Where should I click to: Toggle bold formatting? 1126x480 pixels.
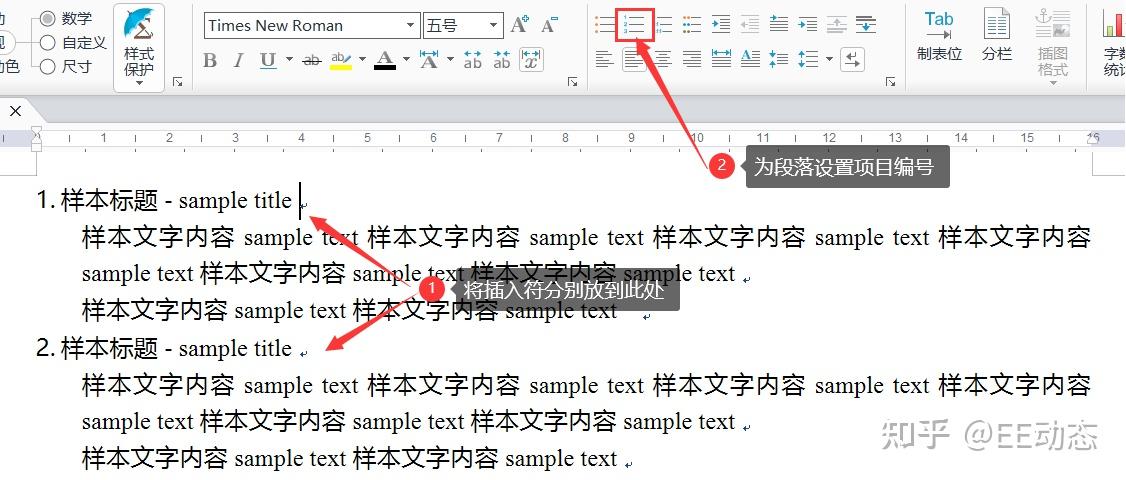210,60
